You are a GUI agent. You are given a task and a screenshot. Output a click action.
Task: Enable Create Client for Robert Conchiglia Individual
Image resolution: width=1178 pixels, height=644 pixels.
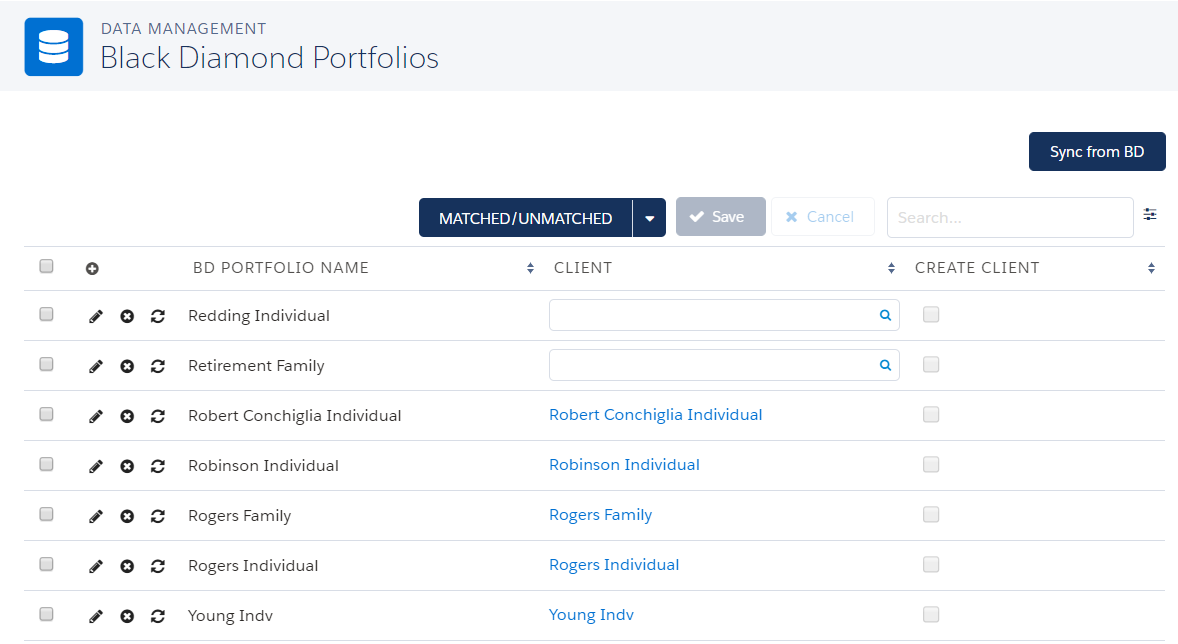click(931, 414)
